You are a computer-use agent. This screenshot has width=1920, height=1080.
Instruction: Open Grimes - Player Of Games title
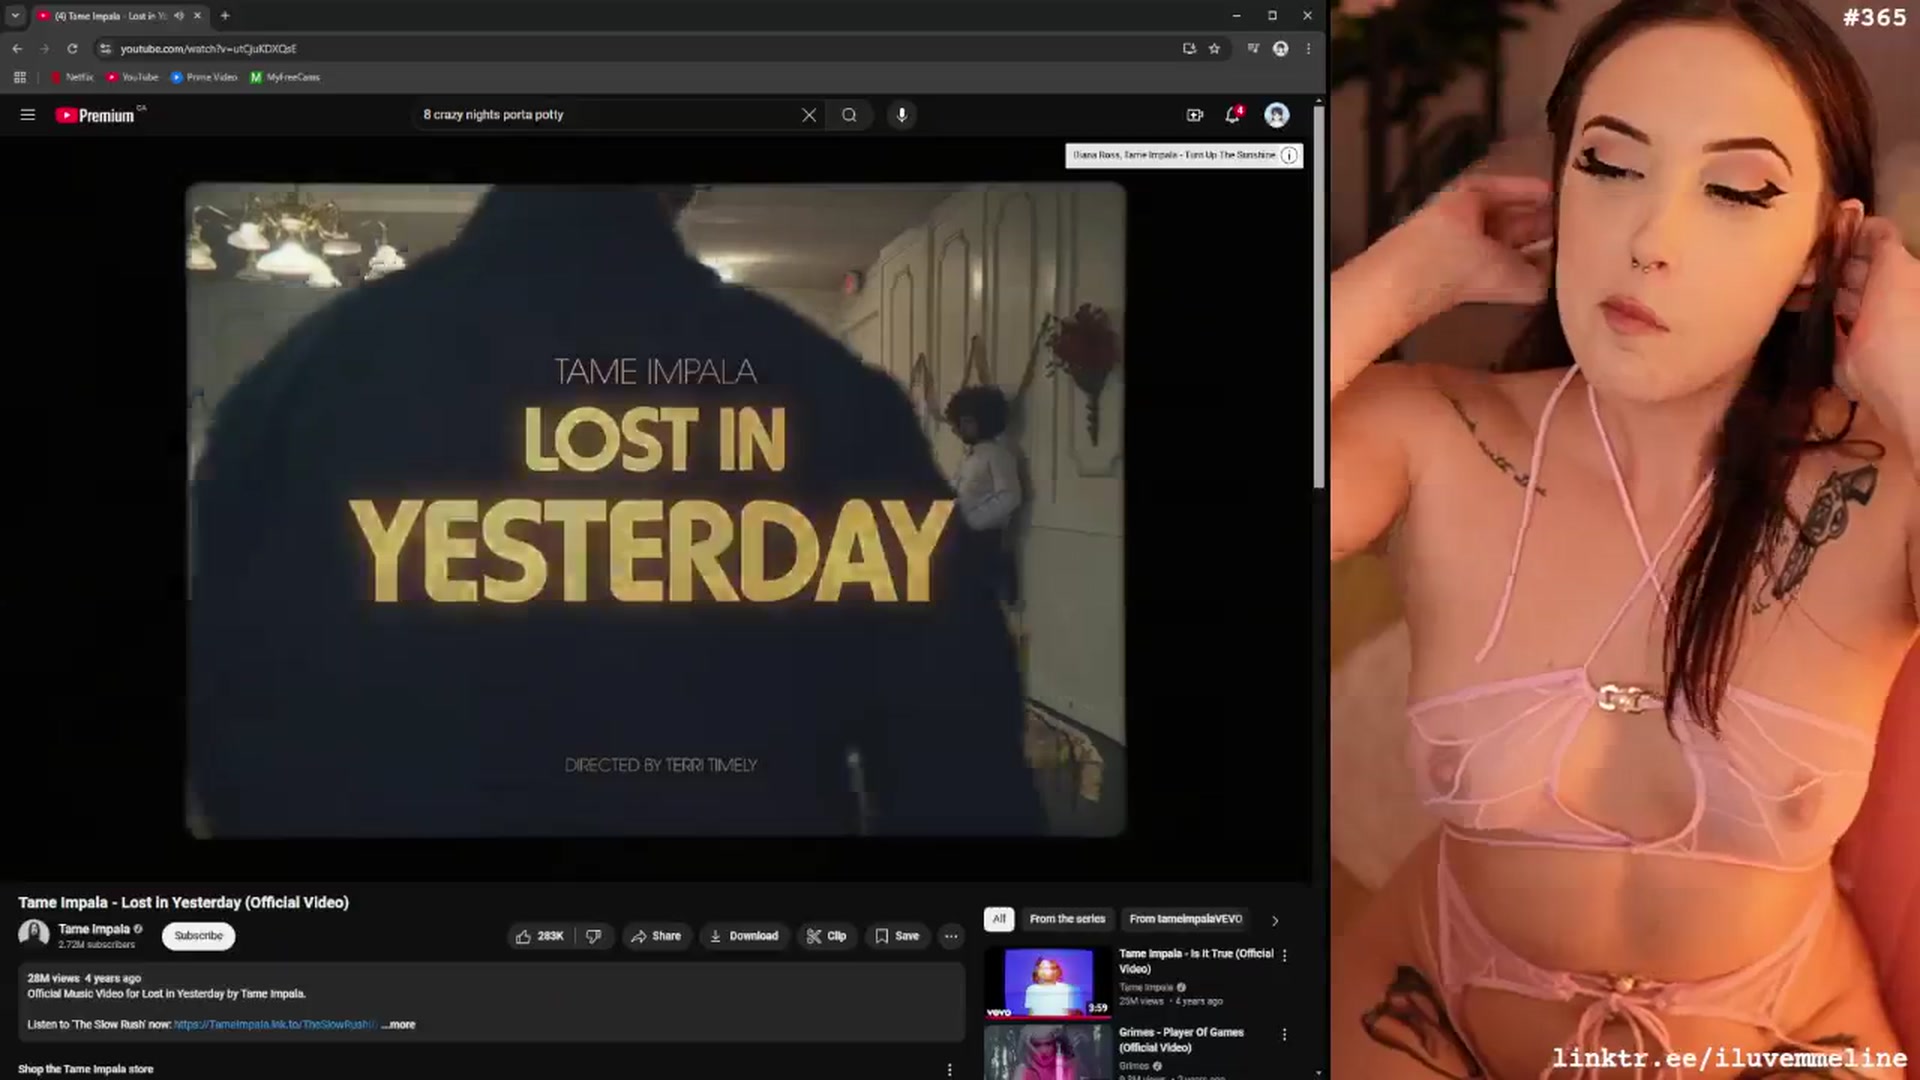pos(1181,1040)
